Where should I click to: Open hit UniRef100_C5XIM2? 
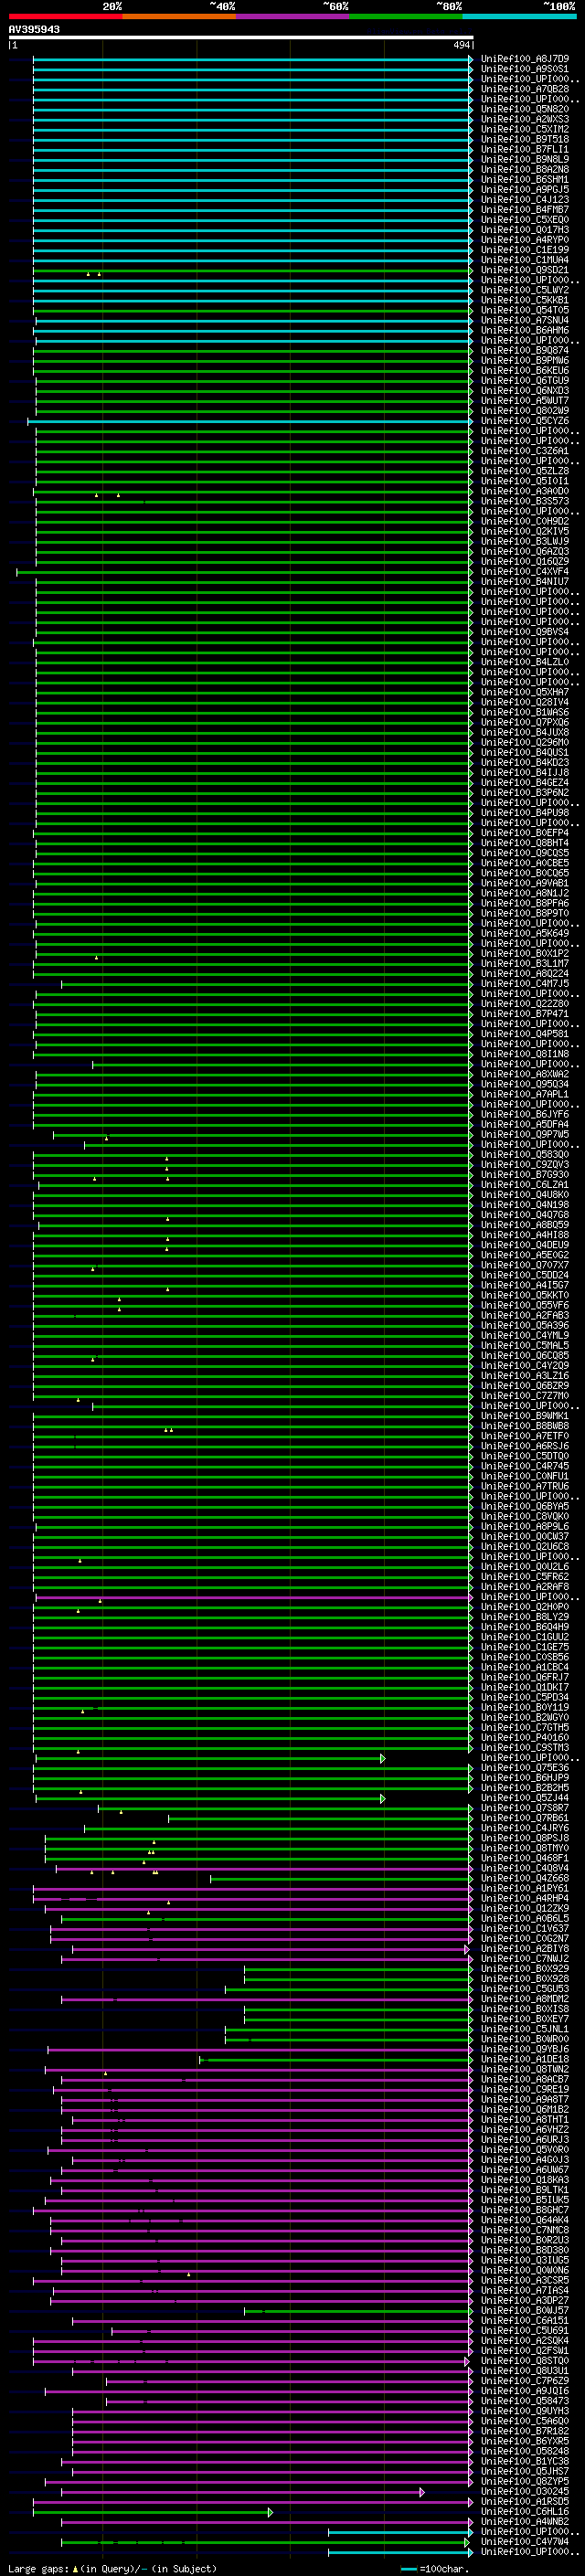(x=525, y=129)
